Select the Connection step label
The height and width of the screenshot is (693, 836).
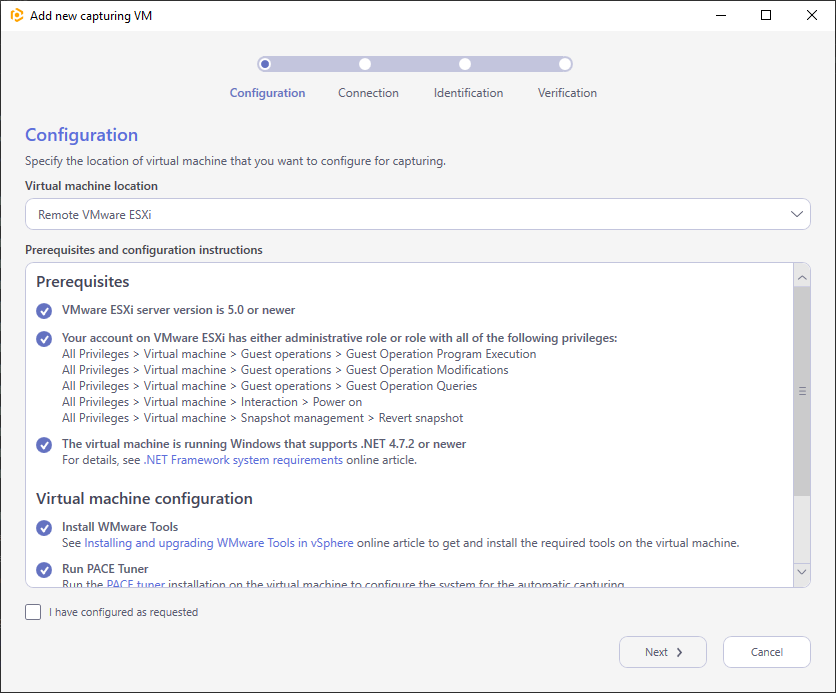tap(368, 93)
